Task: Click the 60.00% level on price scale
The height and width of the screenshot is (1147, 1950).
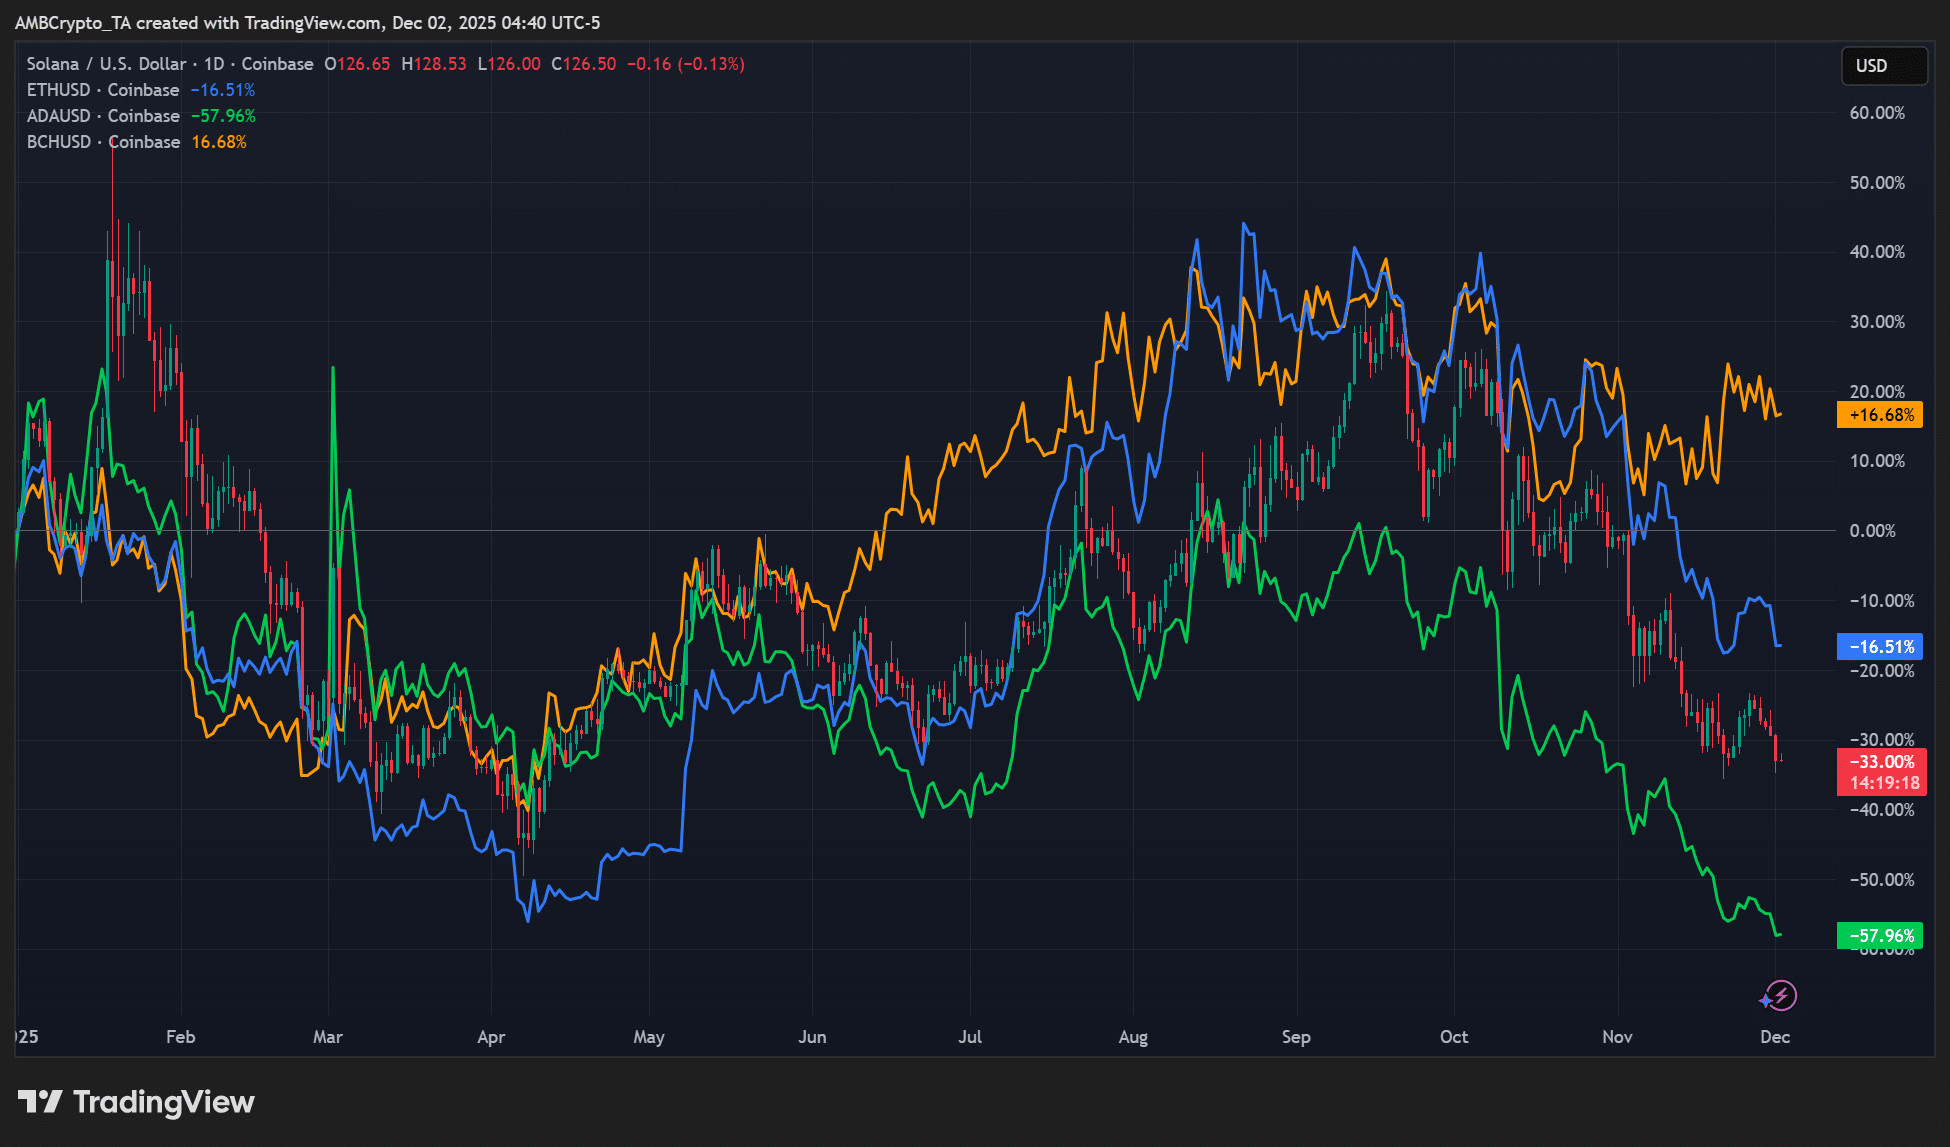Action: coord(1876,113)
